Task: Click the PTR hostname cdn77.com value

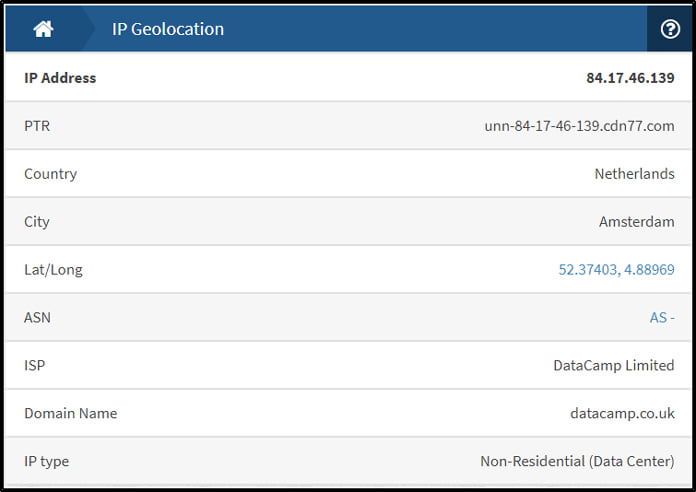Action: pyautogui.click(x=579, y=126)
